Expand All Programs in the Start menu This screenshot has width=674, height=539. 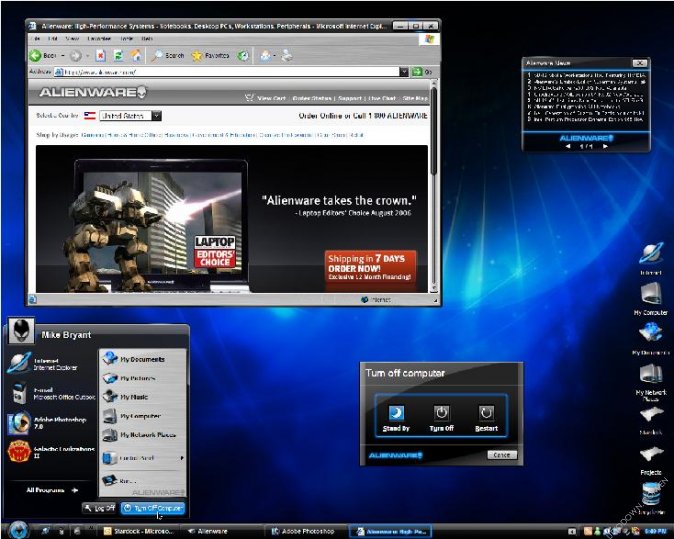pyautogui.click(x=52, y=490)
